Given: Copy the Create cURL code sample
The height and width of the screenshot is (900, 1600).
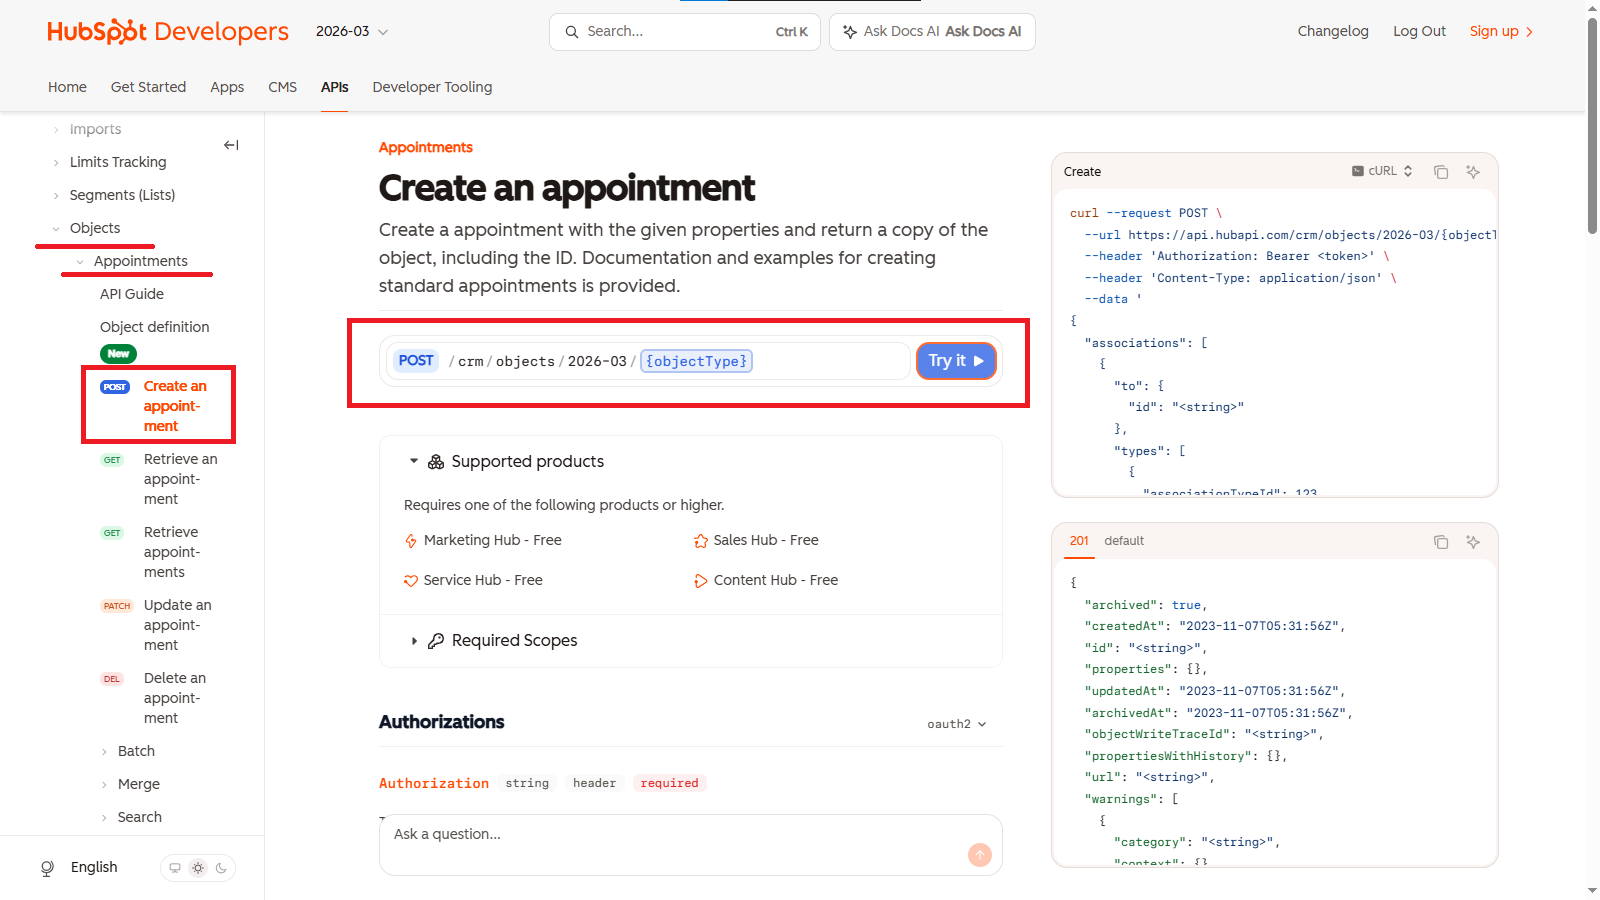Looking at the screenshot, I should (1441, 172).
